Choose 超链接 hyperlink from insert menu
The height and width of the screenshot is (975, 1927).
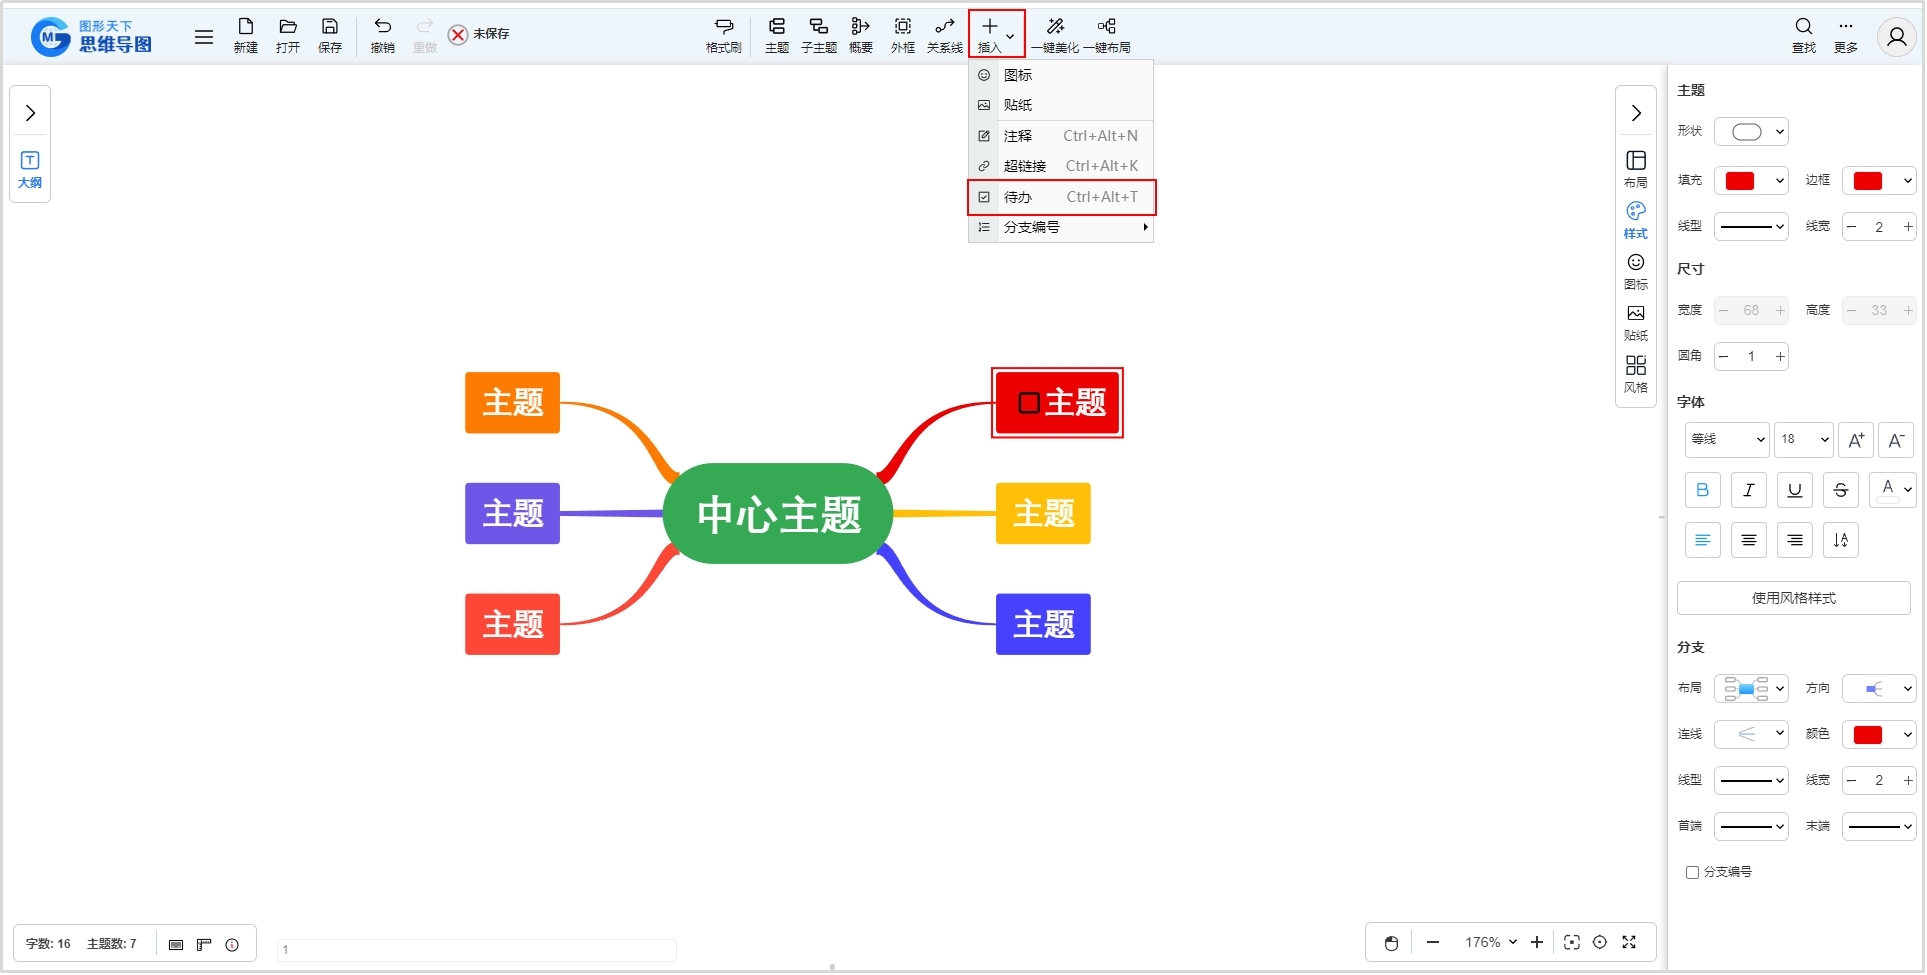(1061, 166)
